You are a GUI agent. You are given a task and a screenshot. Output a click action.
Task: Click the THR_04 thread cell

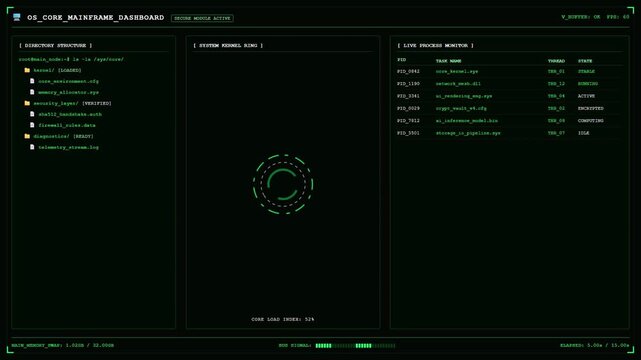[x=556, y=96]
